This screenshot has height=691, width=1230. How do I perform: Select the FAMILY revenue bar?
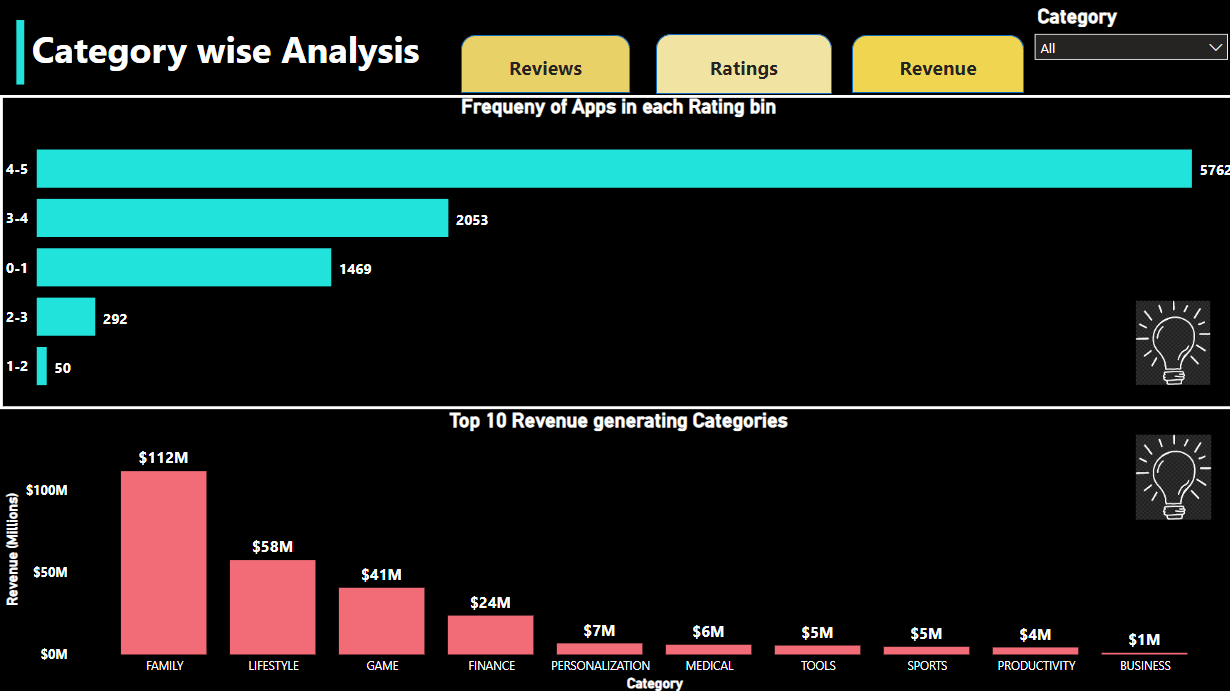164,560
